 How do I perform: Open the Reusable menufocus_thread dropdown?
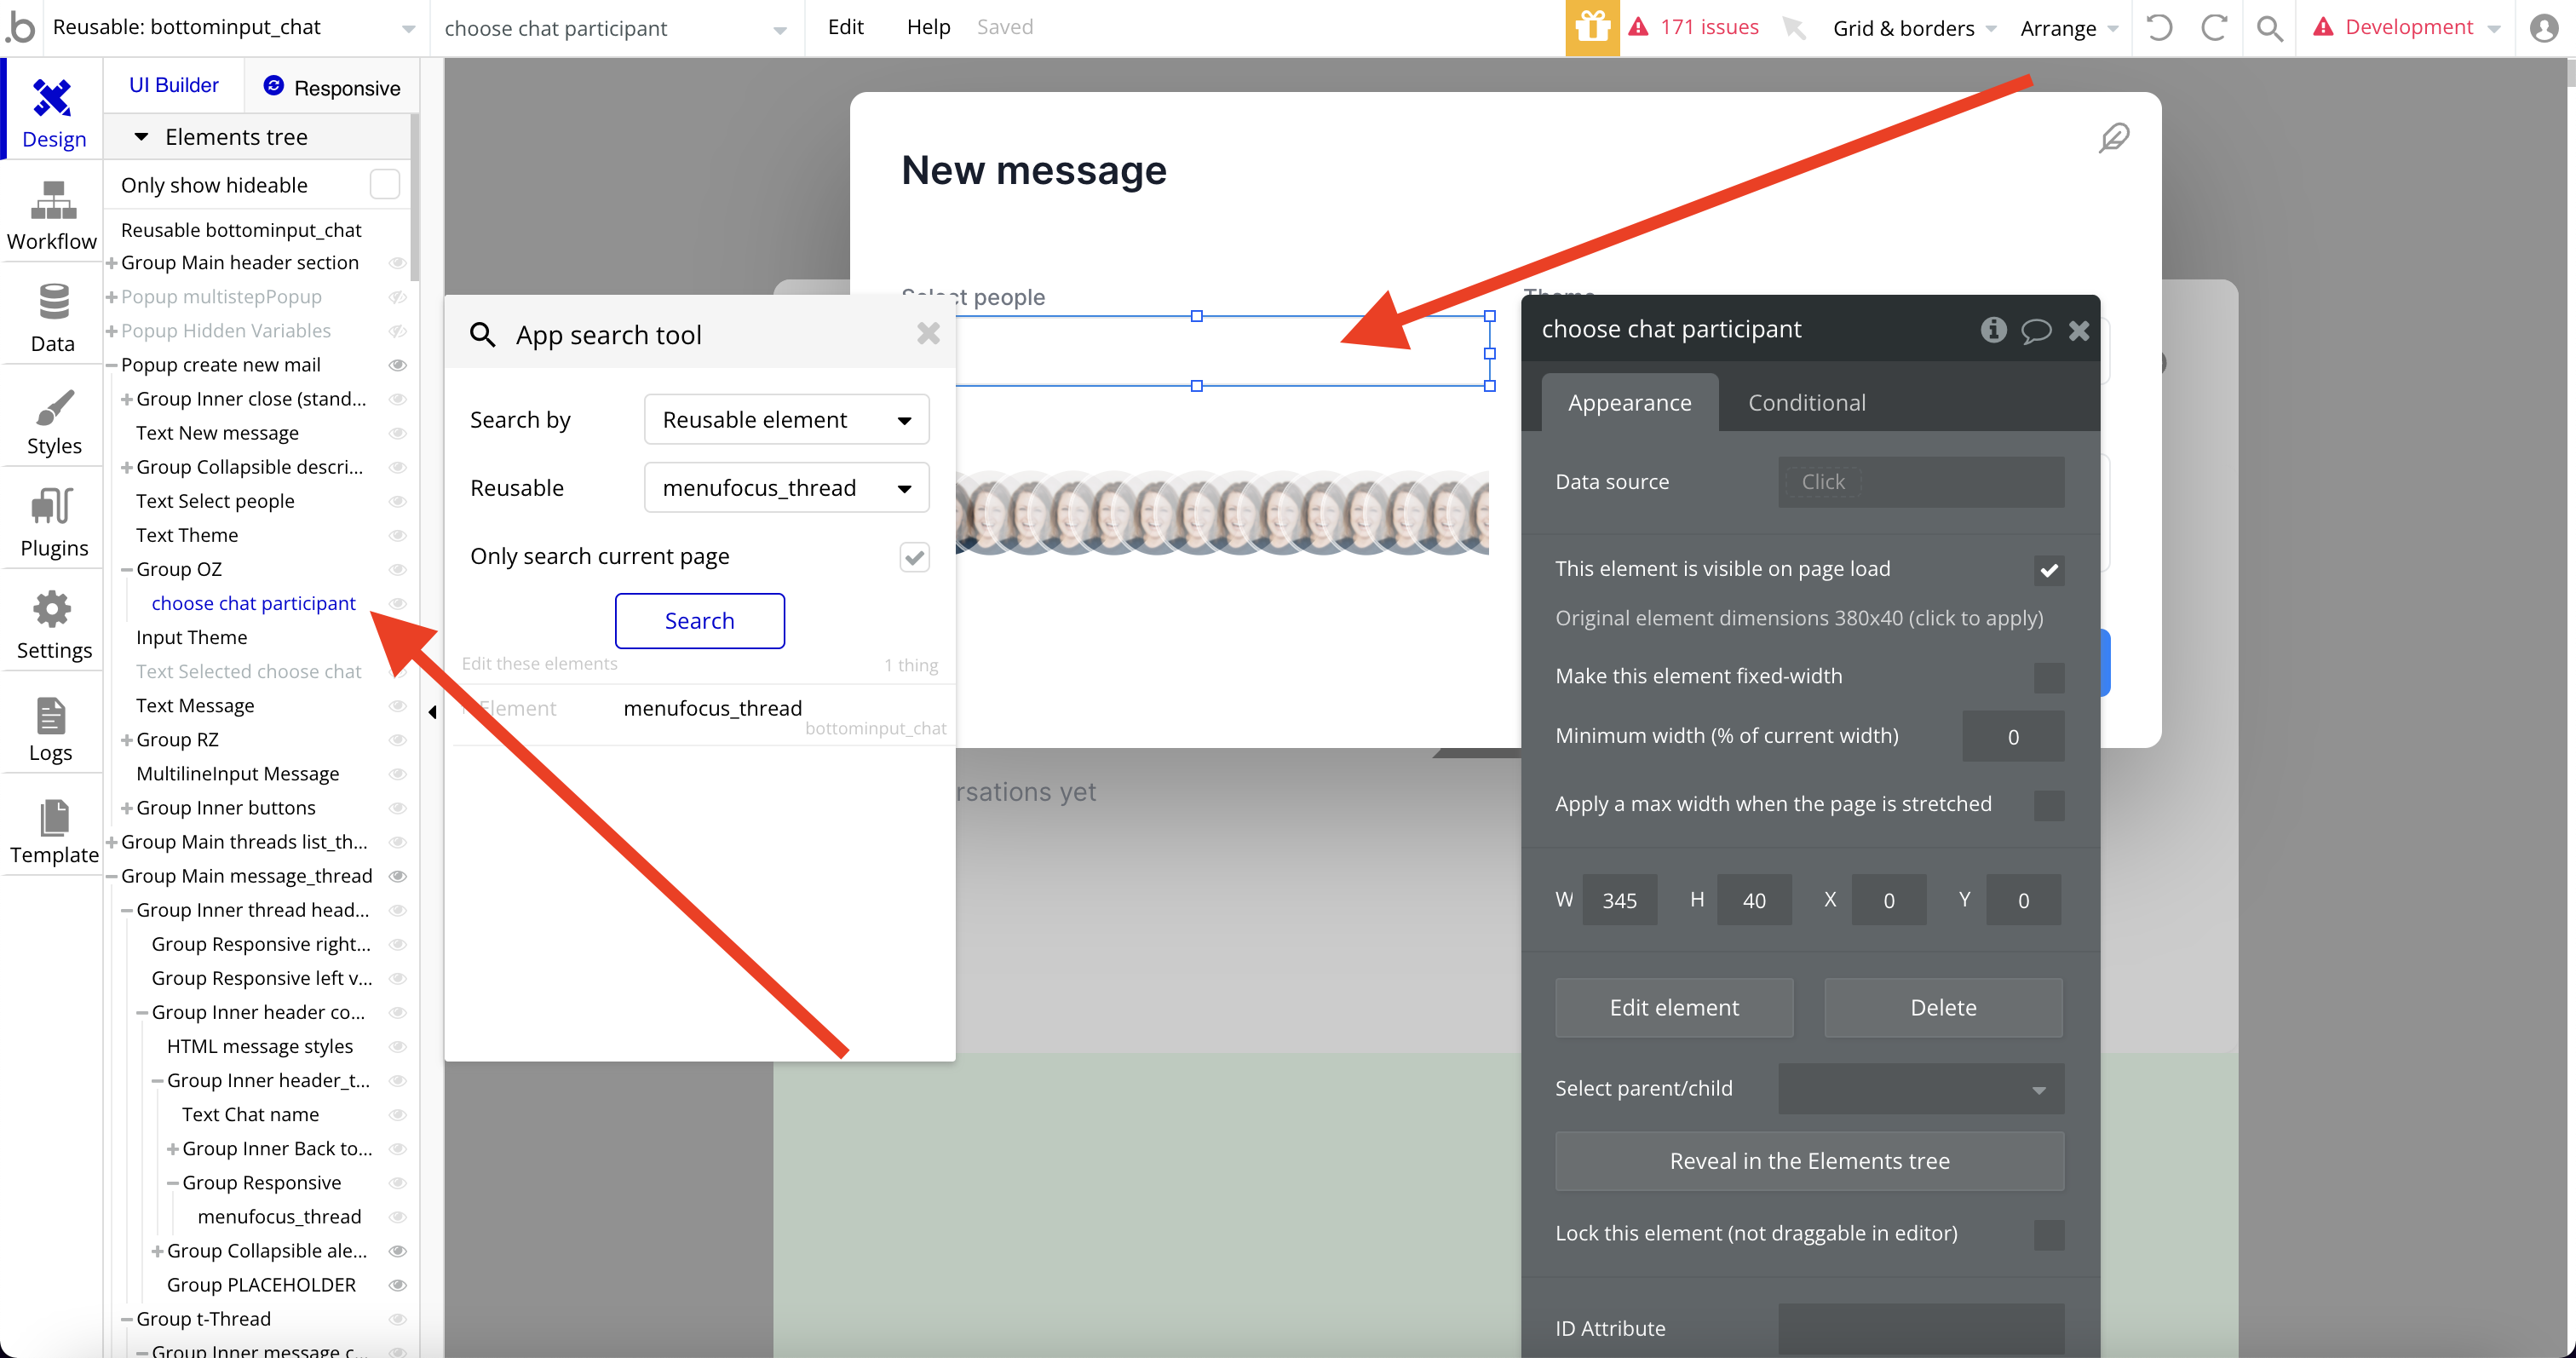pyautogui.click(x=786, y=488)
